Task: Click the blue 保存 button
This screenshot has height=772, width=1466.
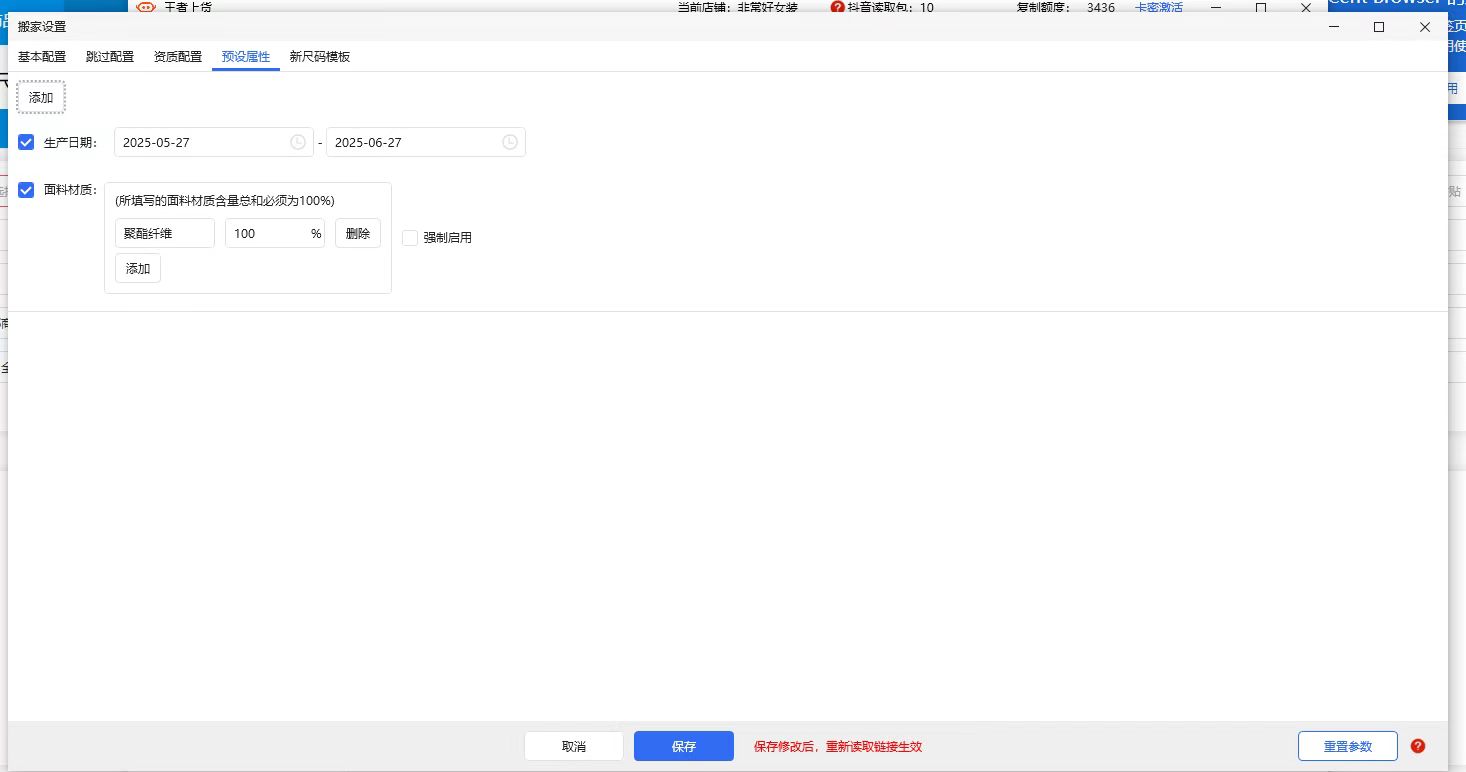Action: click(684, 746)
